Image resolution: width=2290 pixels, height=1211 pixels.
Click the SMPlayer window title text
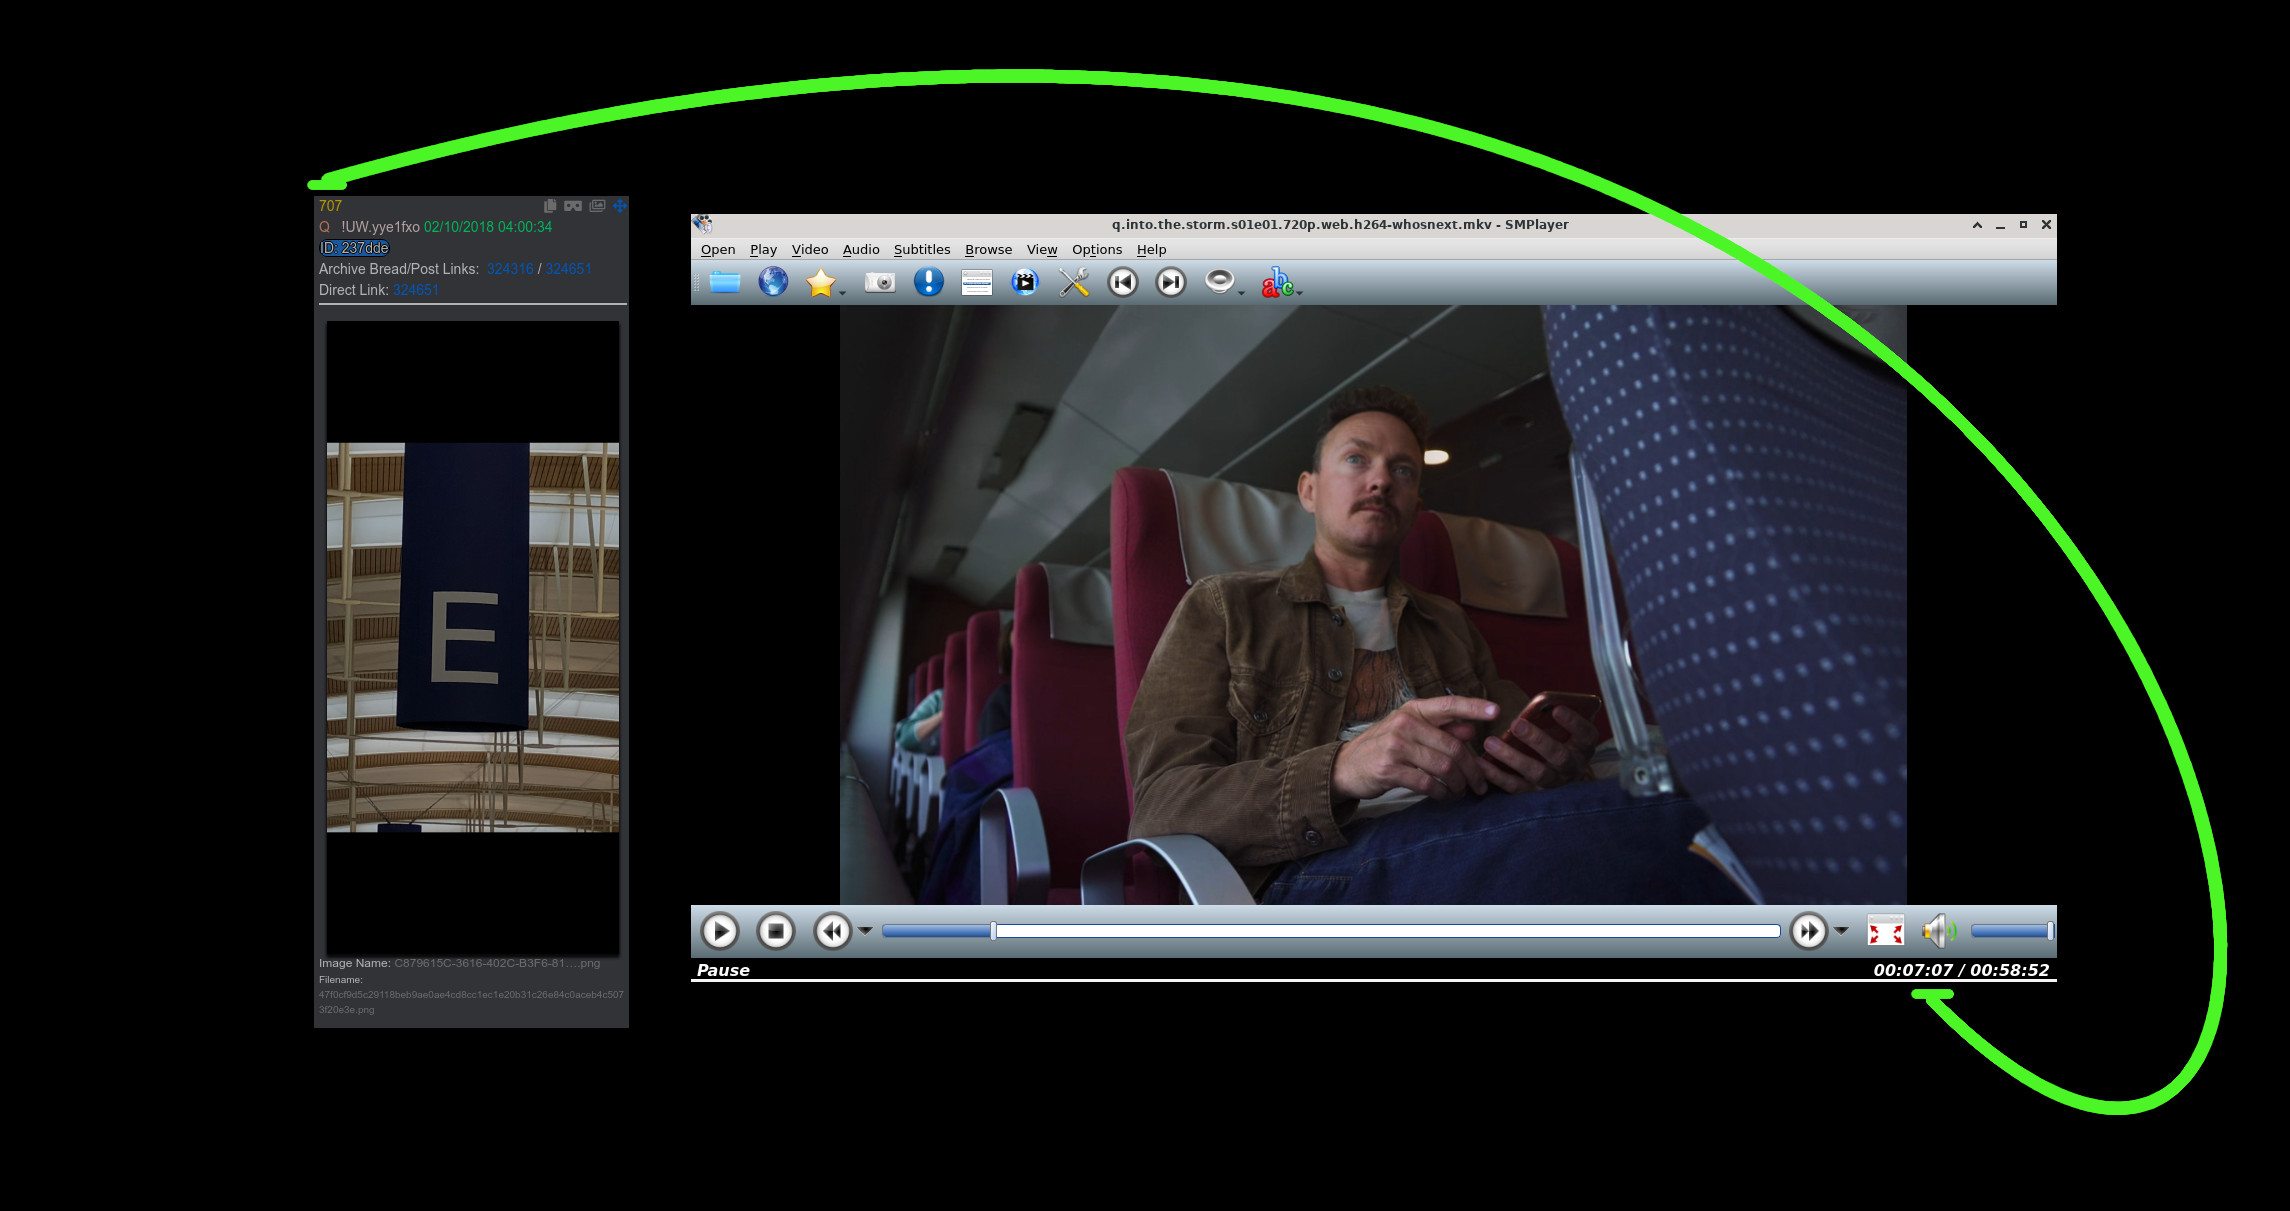pyautogui.click(x=1340, y=224)
